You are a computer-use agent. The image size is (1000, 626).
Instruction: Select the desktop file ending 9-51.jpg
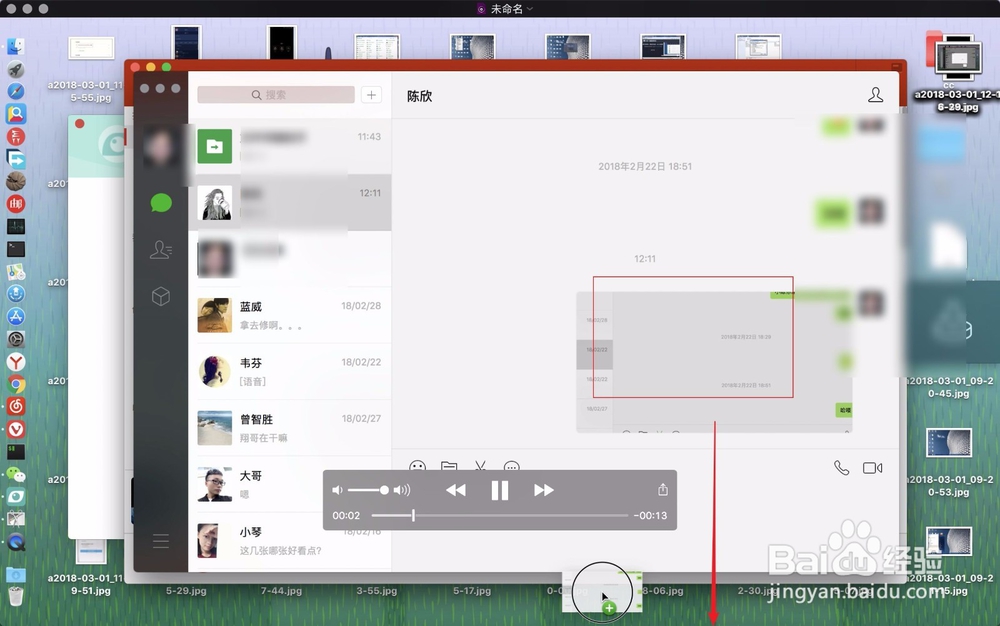pyautogui.click(x=91, y=567)
